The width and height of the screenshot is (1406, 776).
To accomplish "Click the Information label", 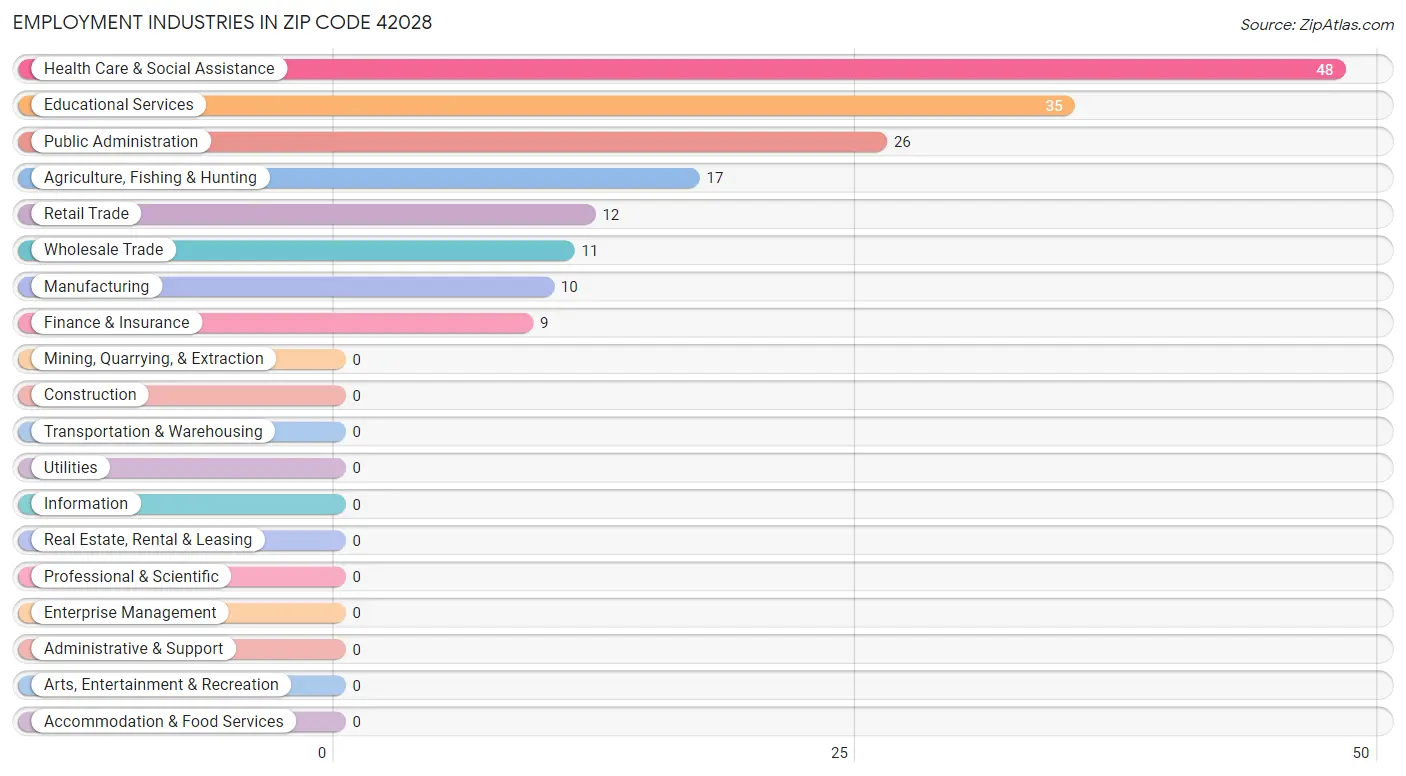I will pyautogui.click(x=86, y=504).
